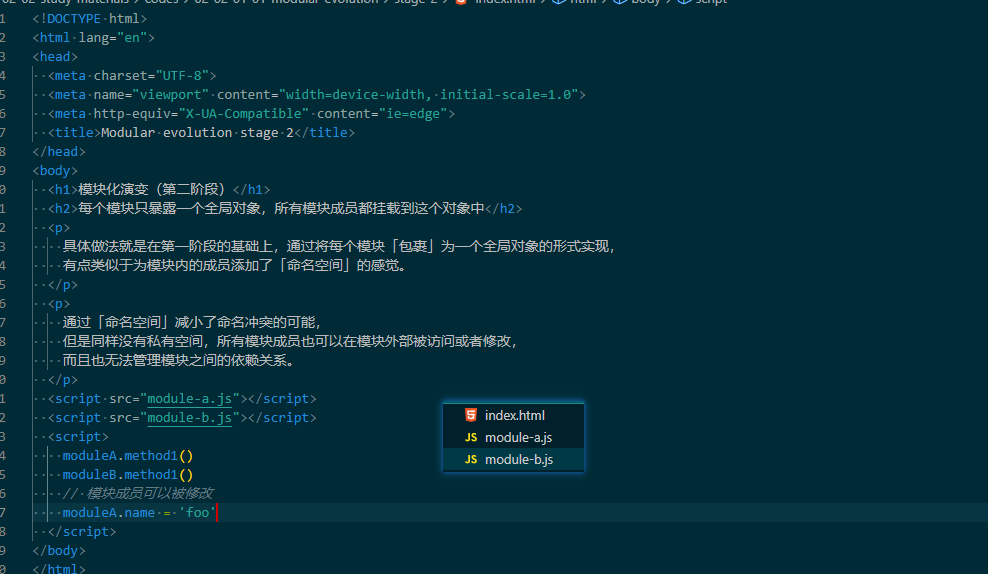Viewport: 988px width, 574px height.
Task: Click the line 而且也无法管理模块之间的依赖关系
Action: (x=178, y=360)
